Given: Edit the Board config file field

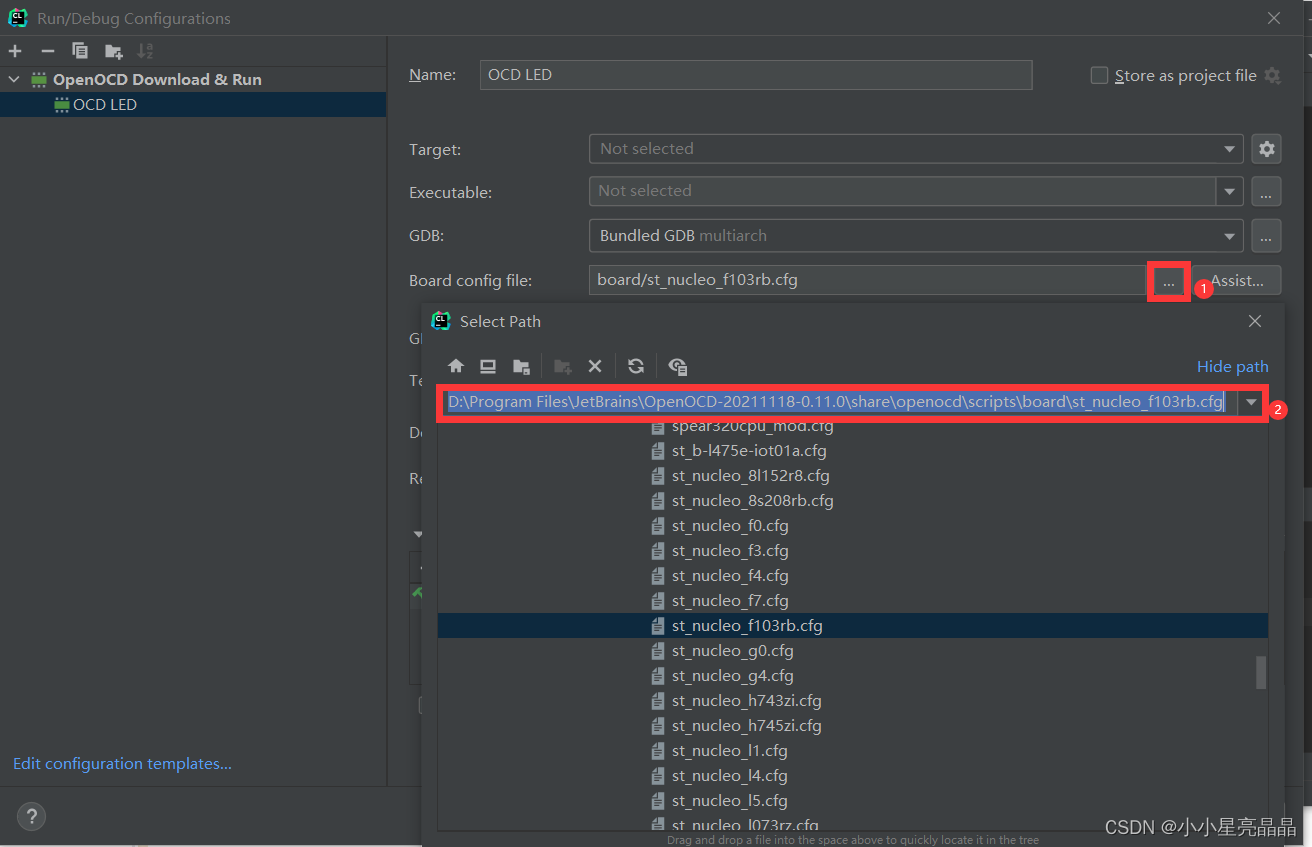Looking at the screenshot, I should [x=867, y=280].
